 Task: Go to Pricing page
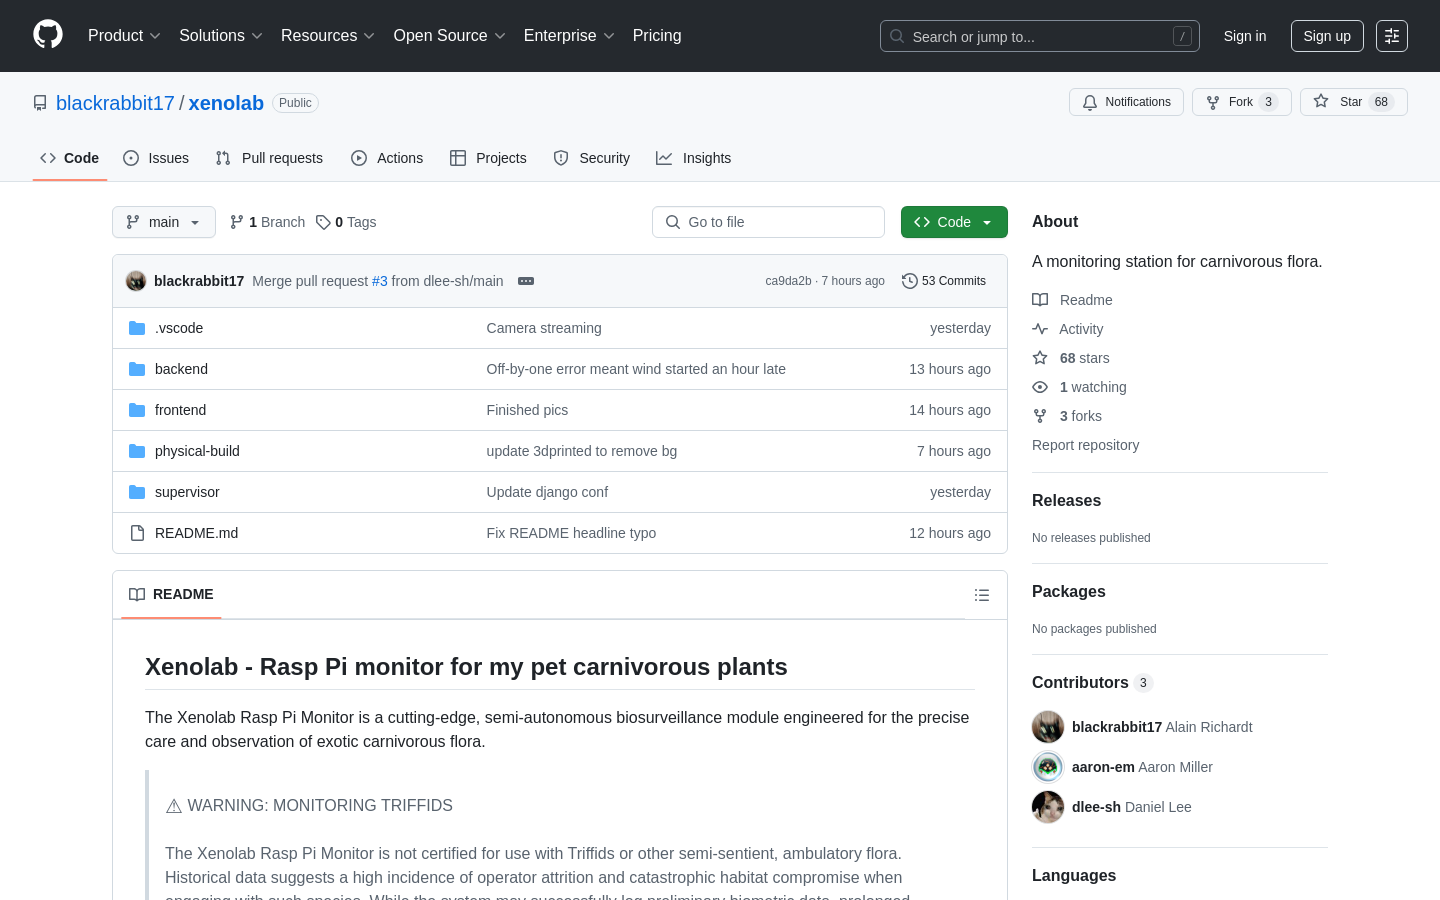657,35
